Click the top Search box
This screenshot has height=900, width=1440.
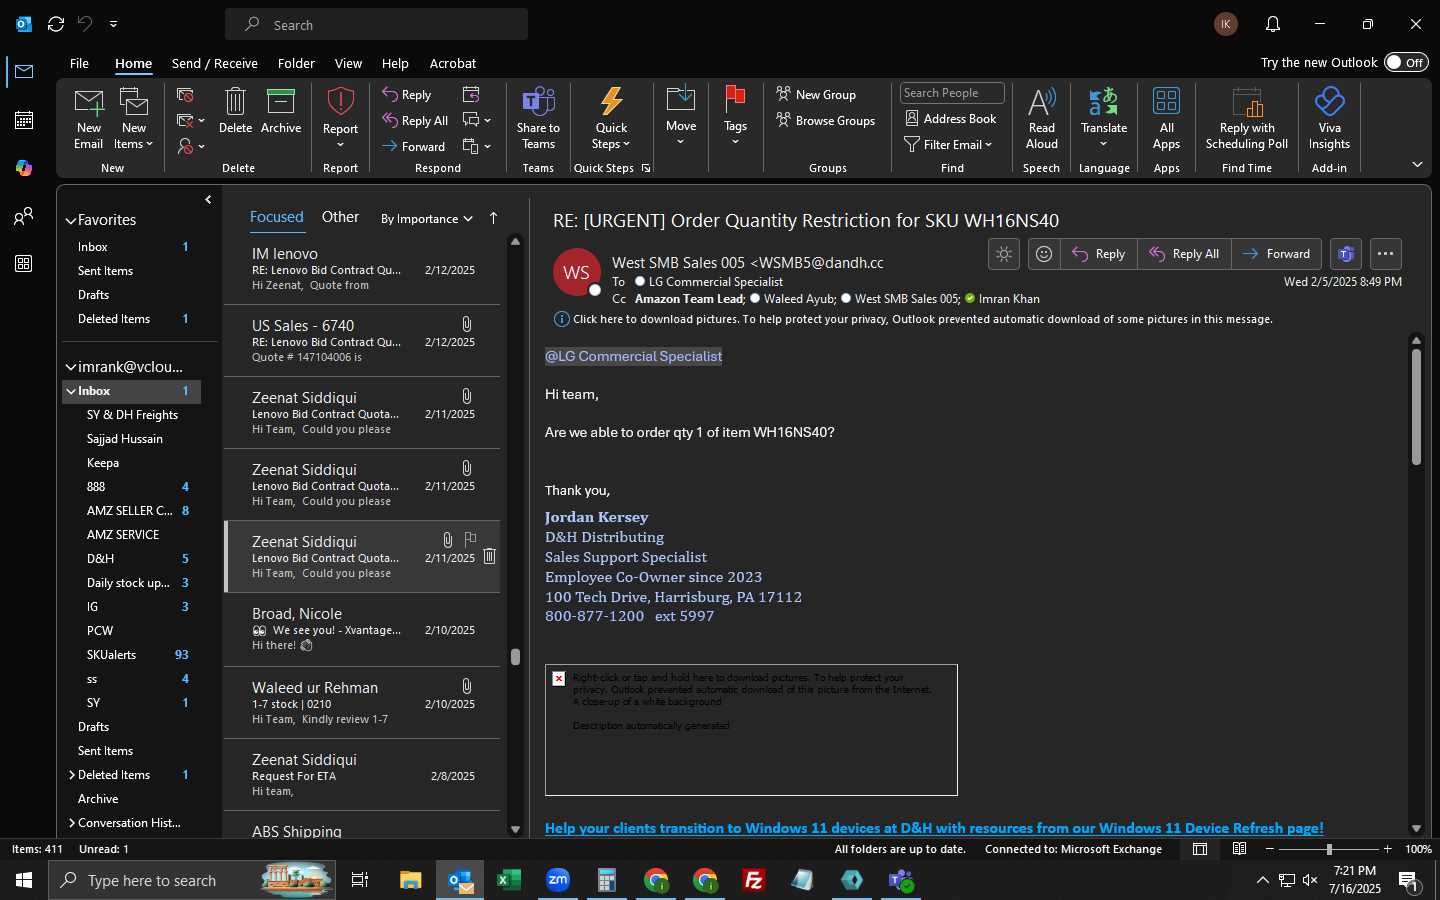point(377,24)
